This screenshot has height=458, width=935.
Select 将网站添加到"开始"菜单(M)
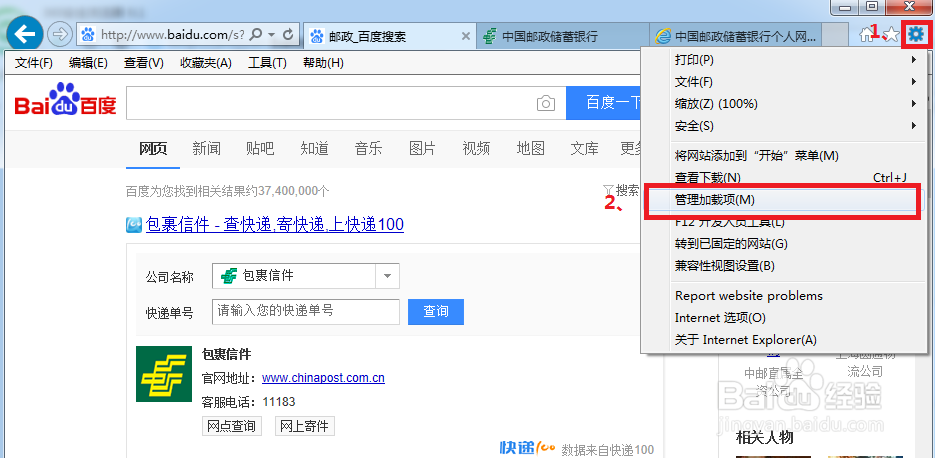click(784, 156)
